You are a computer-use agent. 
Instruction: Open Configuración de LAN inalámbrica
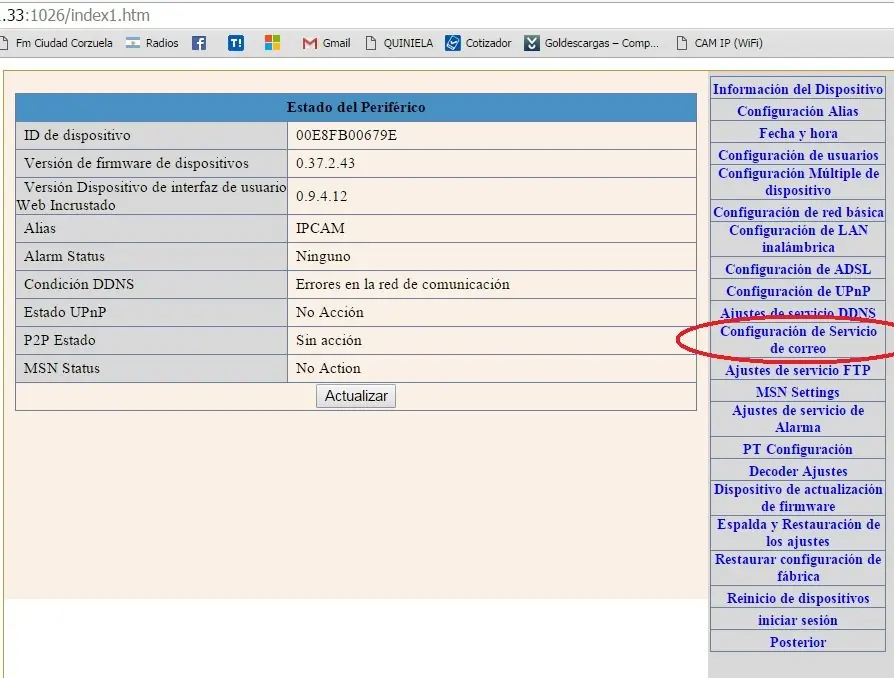pyautogui.click(x=798, y=239)
